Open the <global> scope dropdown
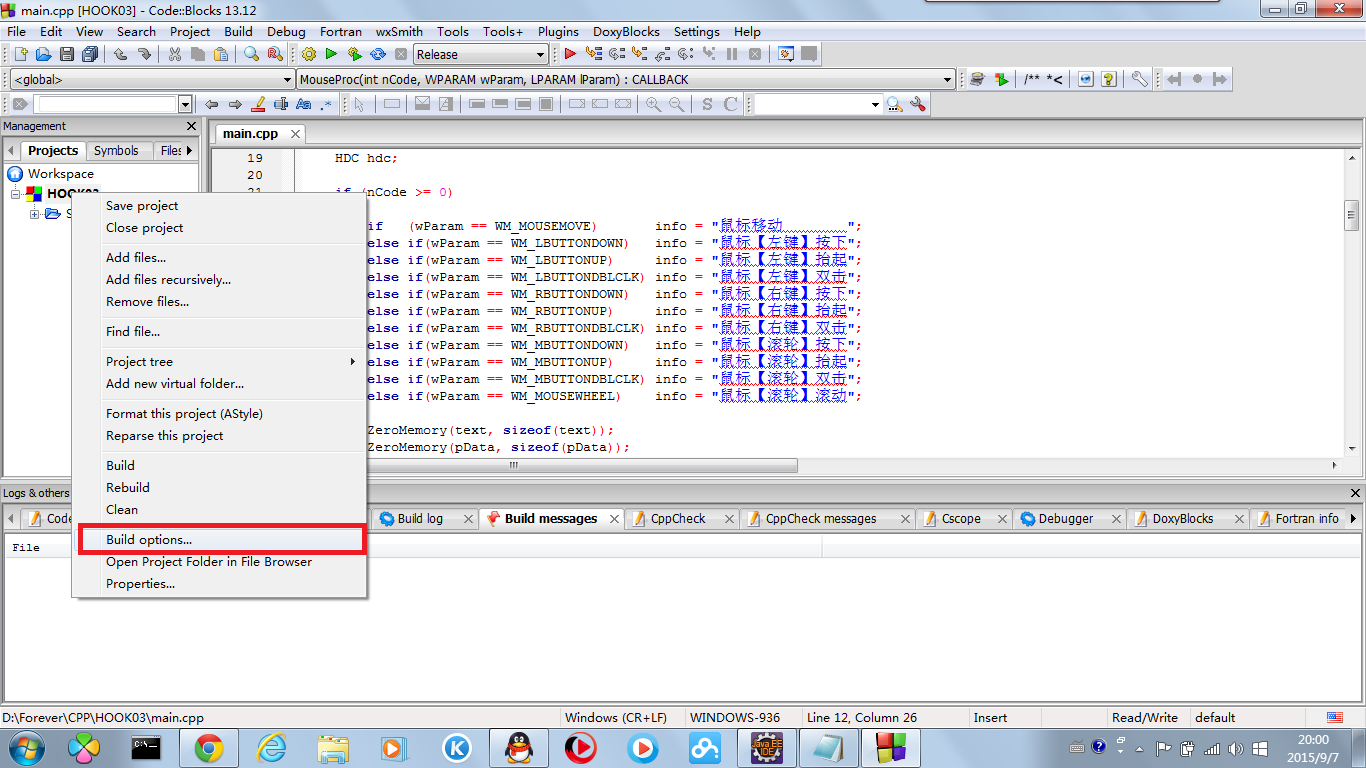 (x=287, y=79)
